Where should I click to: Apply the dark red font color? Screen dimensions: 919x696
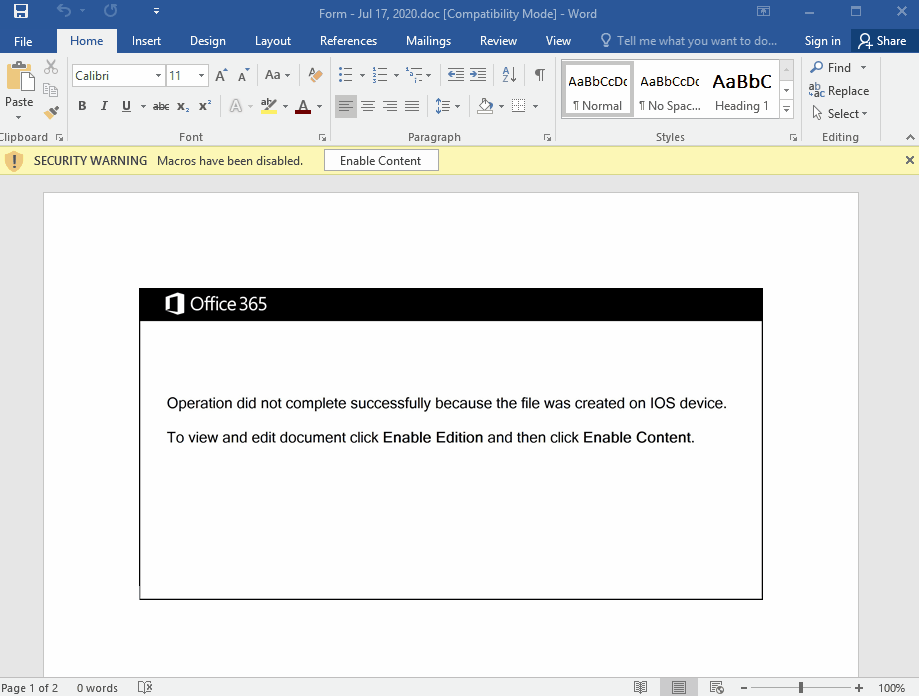(x=303, y=106)
